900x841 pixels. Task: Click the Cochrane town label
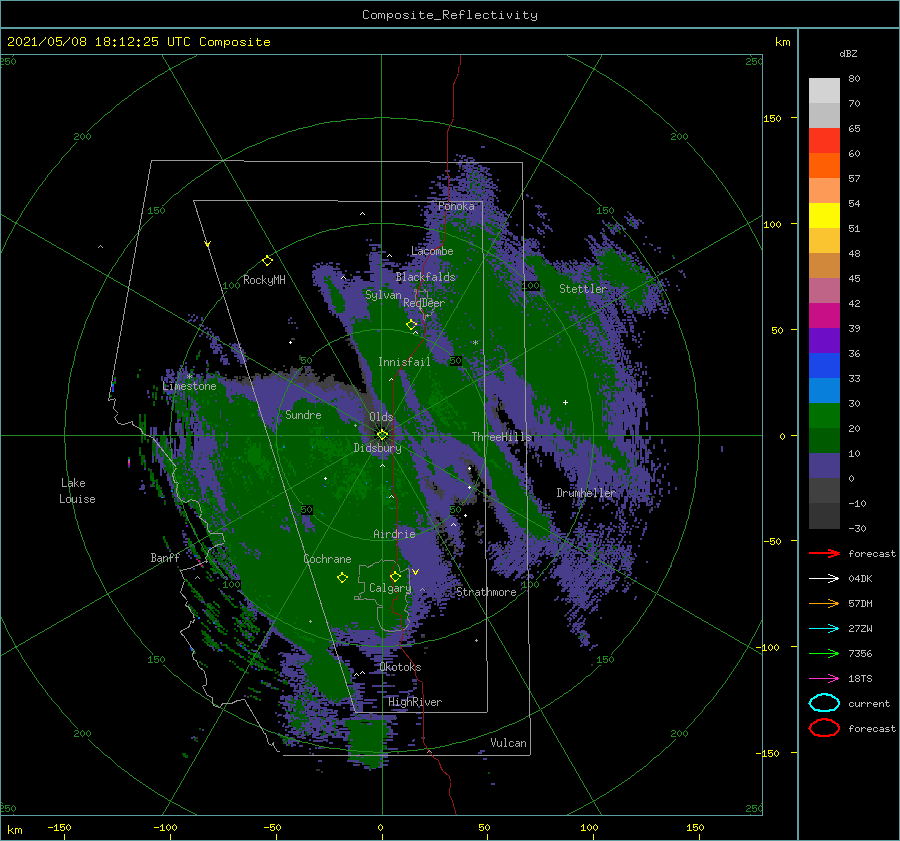tap(327, 559)
